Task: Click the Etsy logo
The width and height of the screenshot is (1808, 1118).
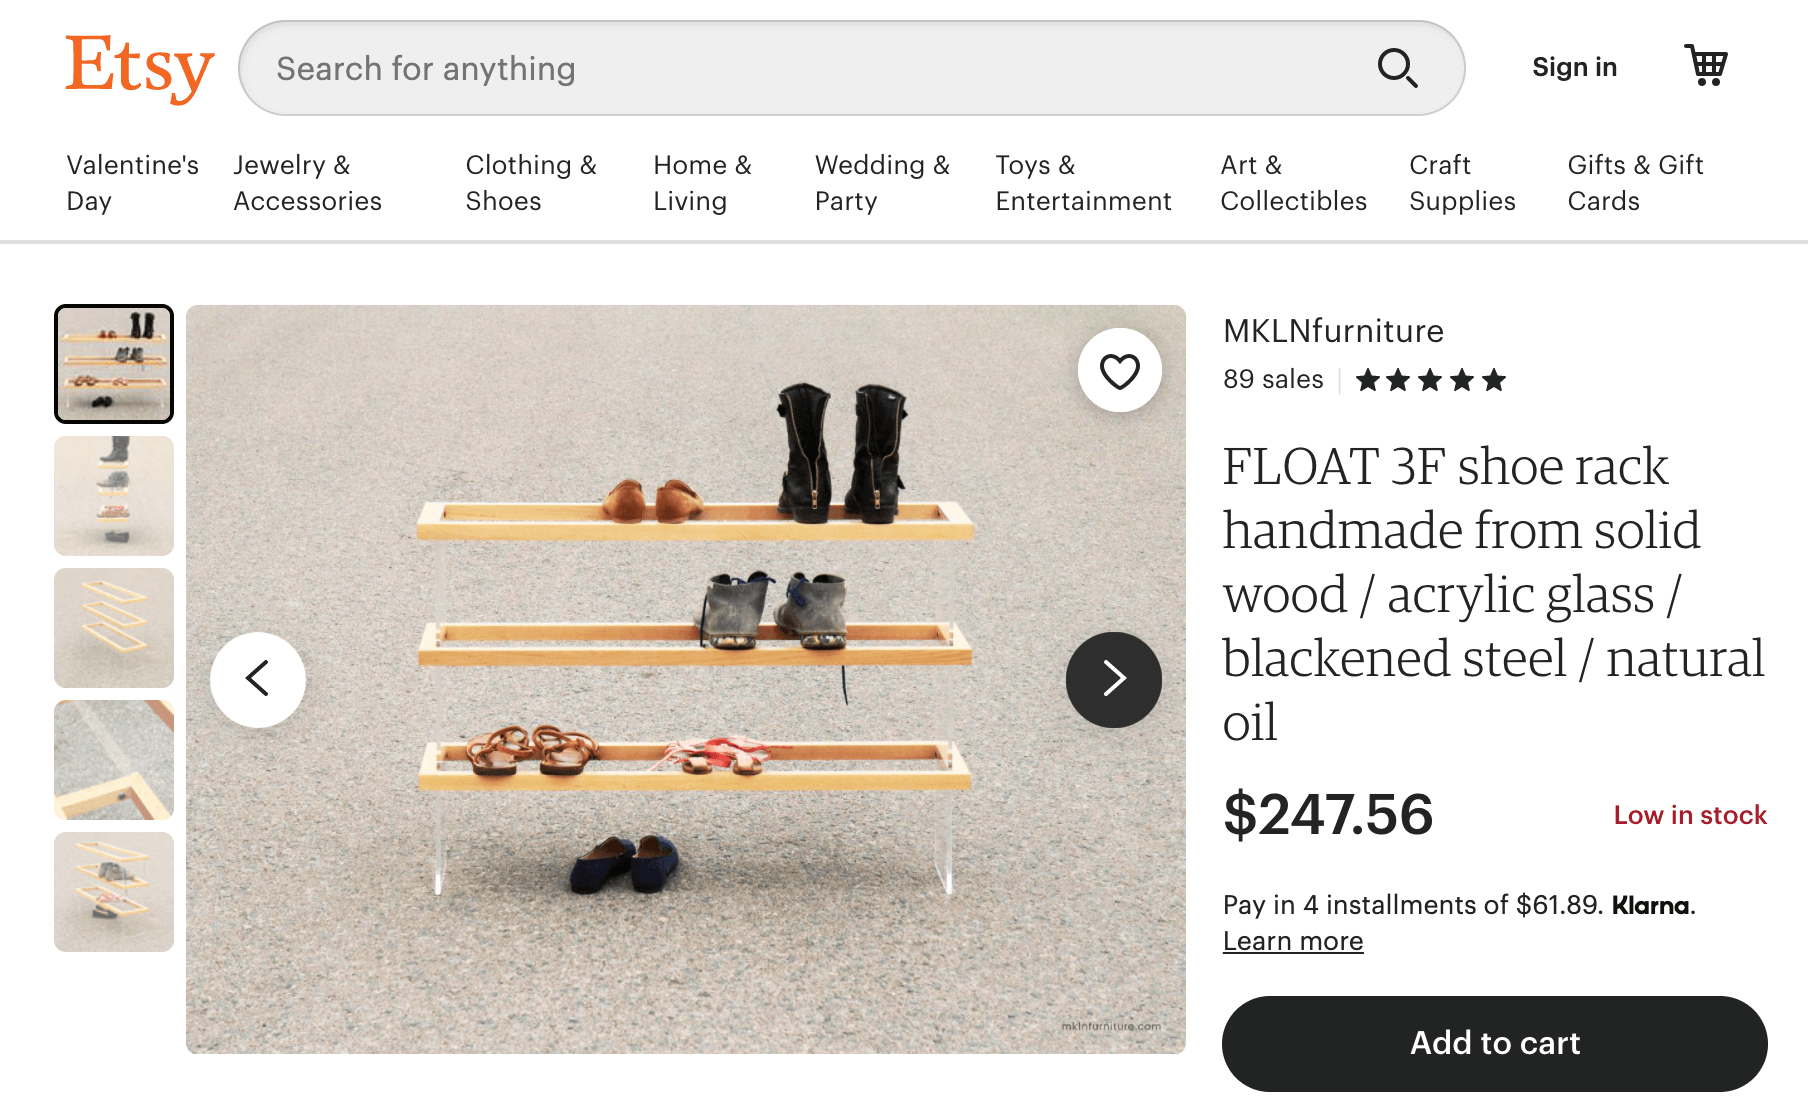Action: pos(138,66)
